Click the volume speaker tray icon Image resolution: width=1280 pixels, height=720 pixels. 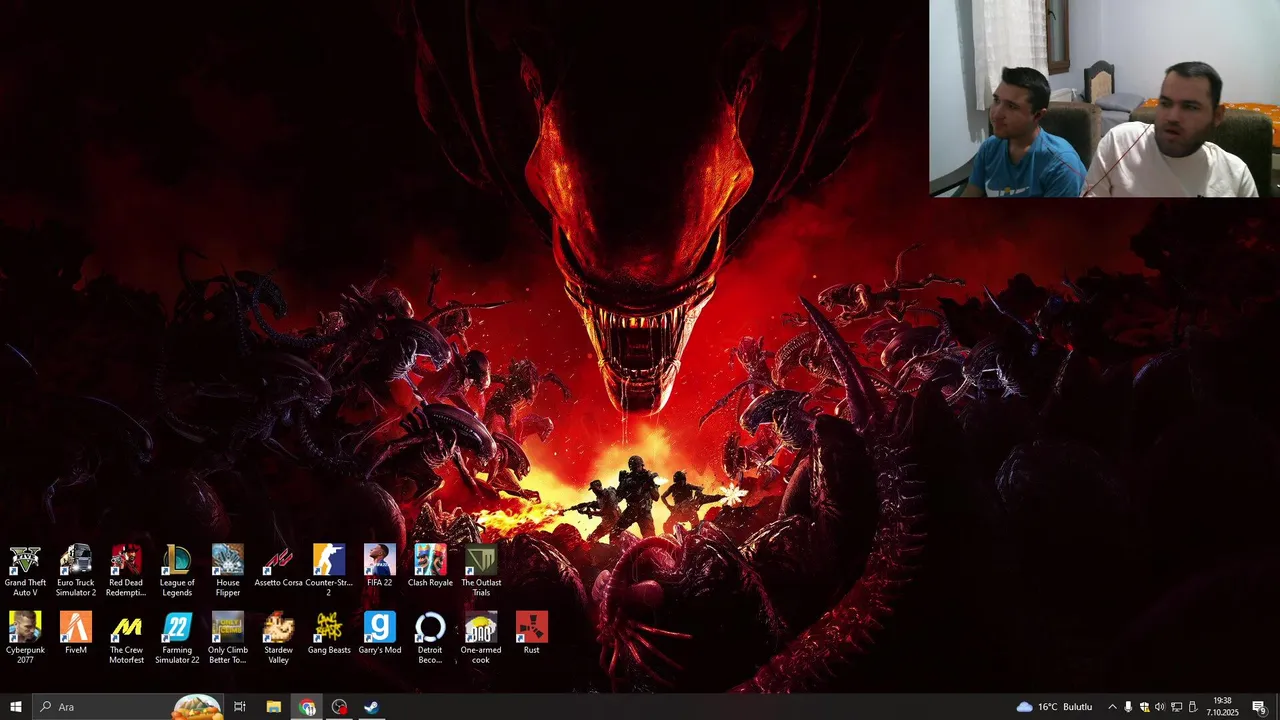coord(1160,707)
